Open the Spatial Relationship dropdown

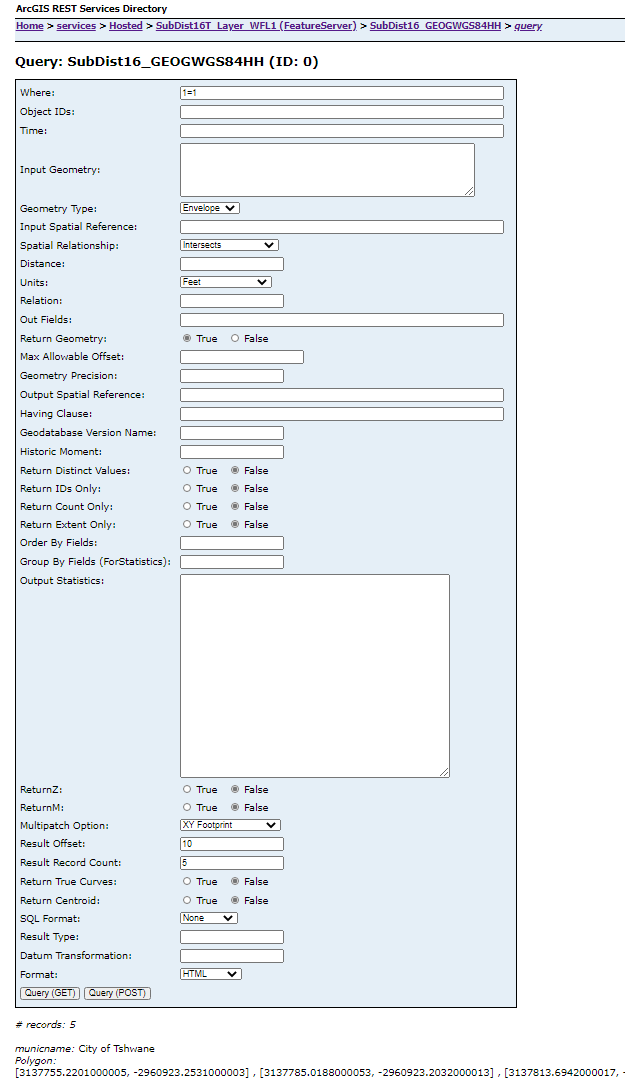tap(229, 245)
